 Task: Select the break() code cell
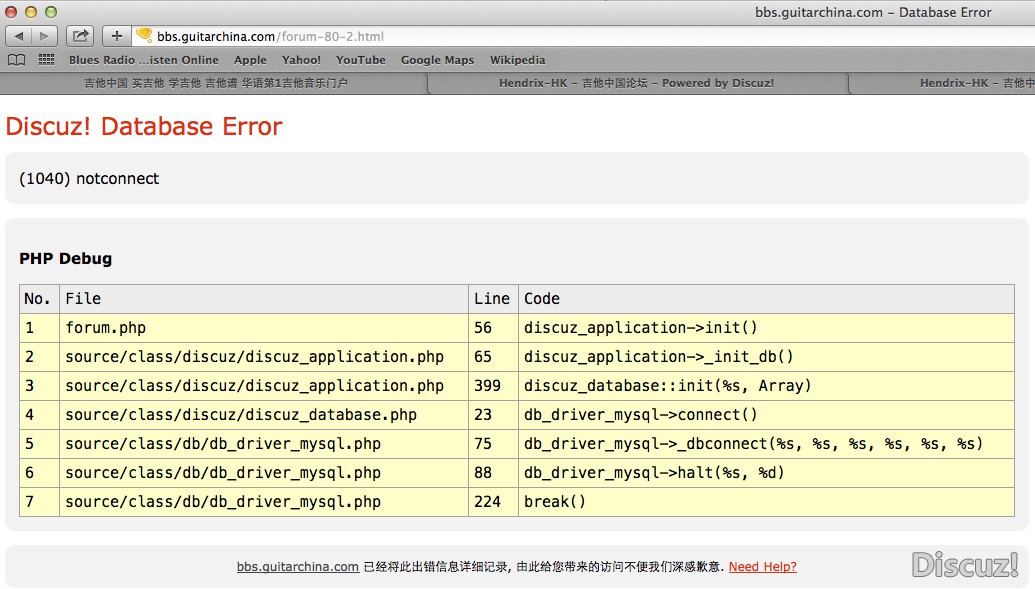(x=766, y=502)
